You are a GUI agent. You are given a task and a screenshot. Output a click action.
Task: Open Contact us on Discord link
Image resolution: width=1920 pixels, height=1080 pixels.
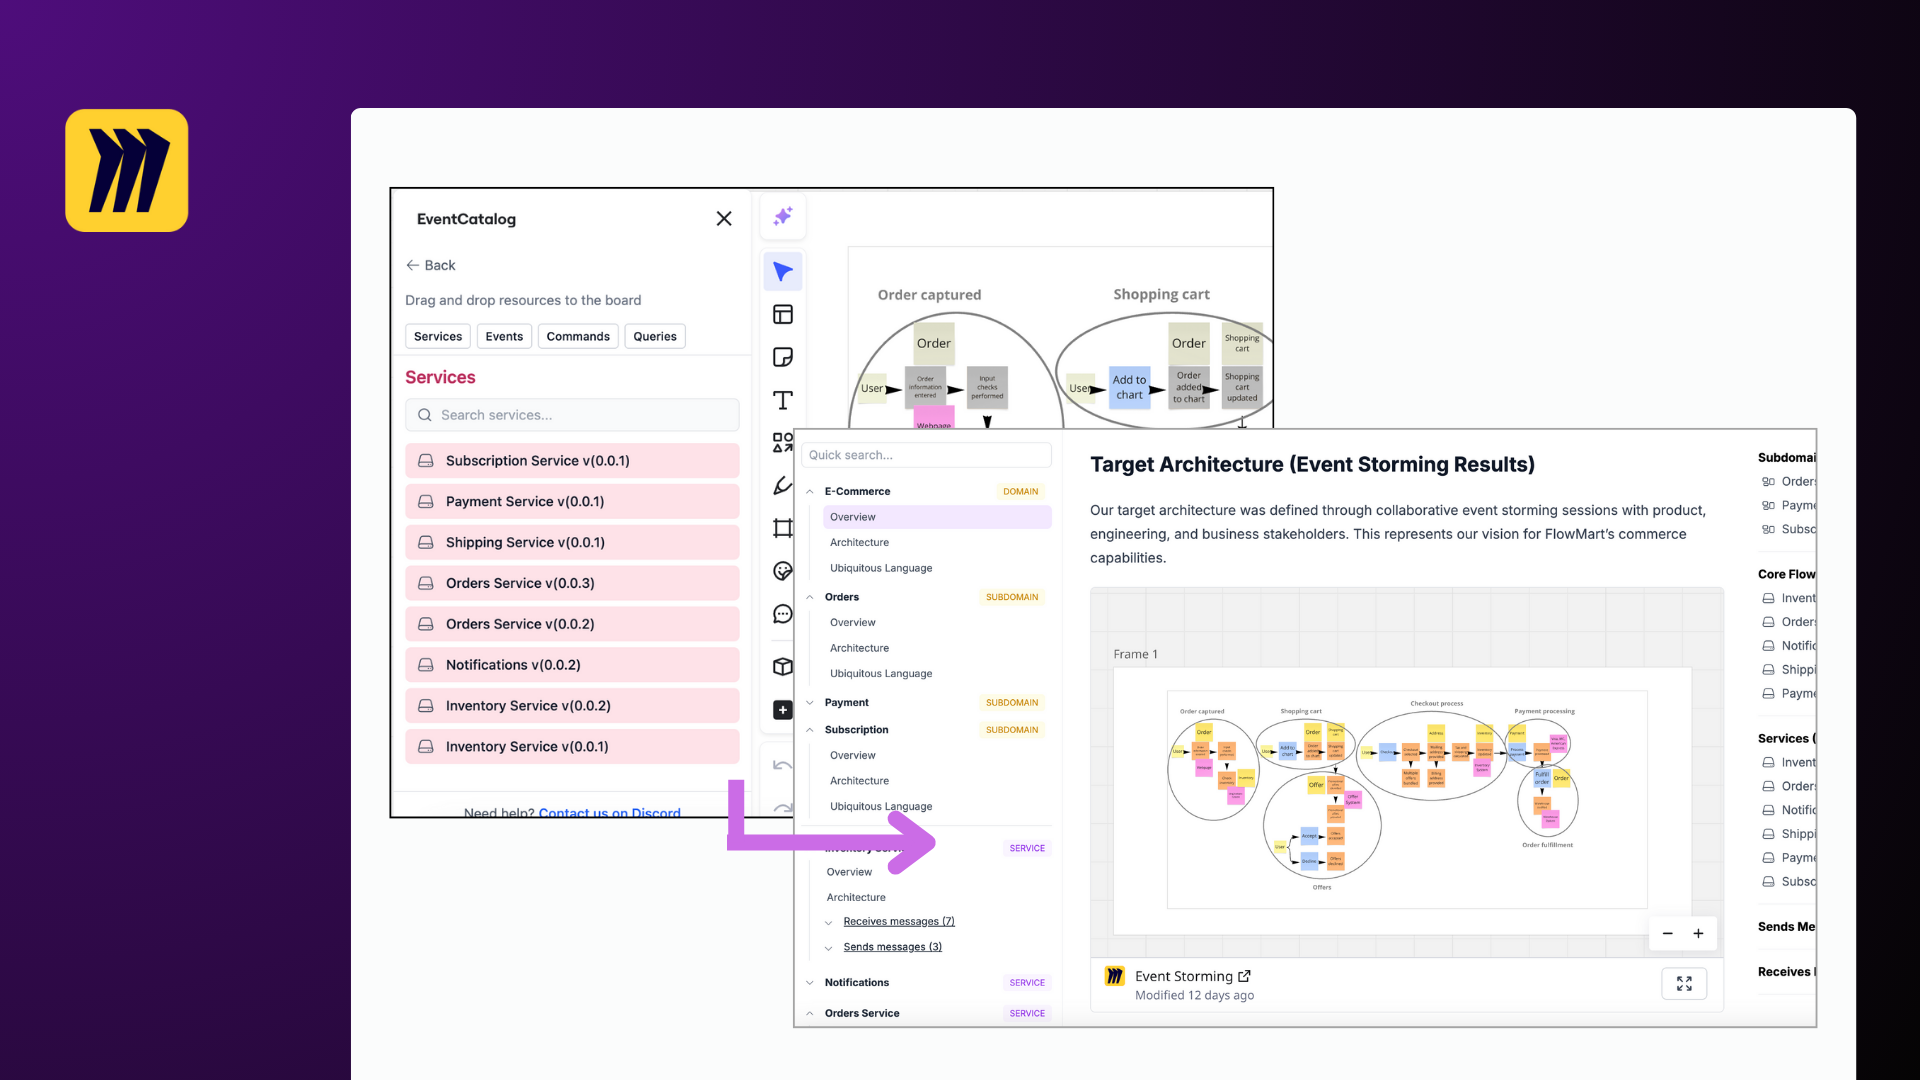click(609, 812)
